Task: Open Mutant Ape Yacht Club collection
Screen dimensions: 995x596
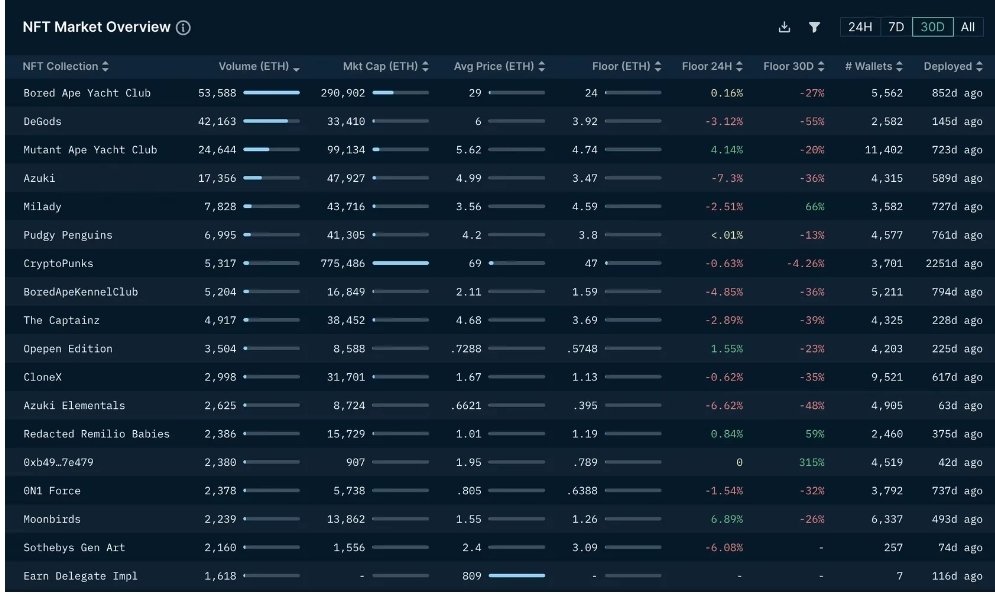Action: 90,150
